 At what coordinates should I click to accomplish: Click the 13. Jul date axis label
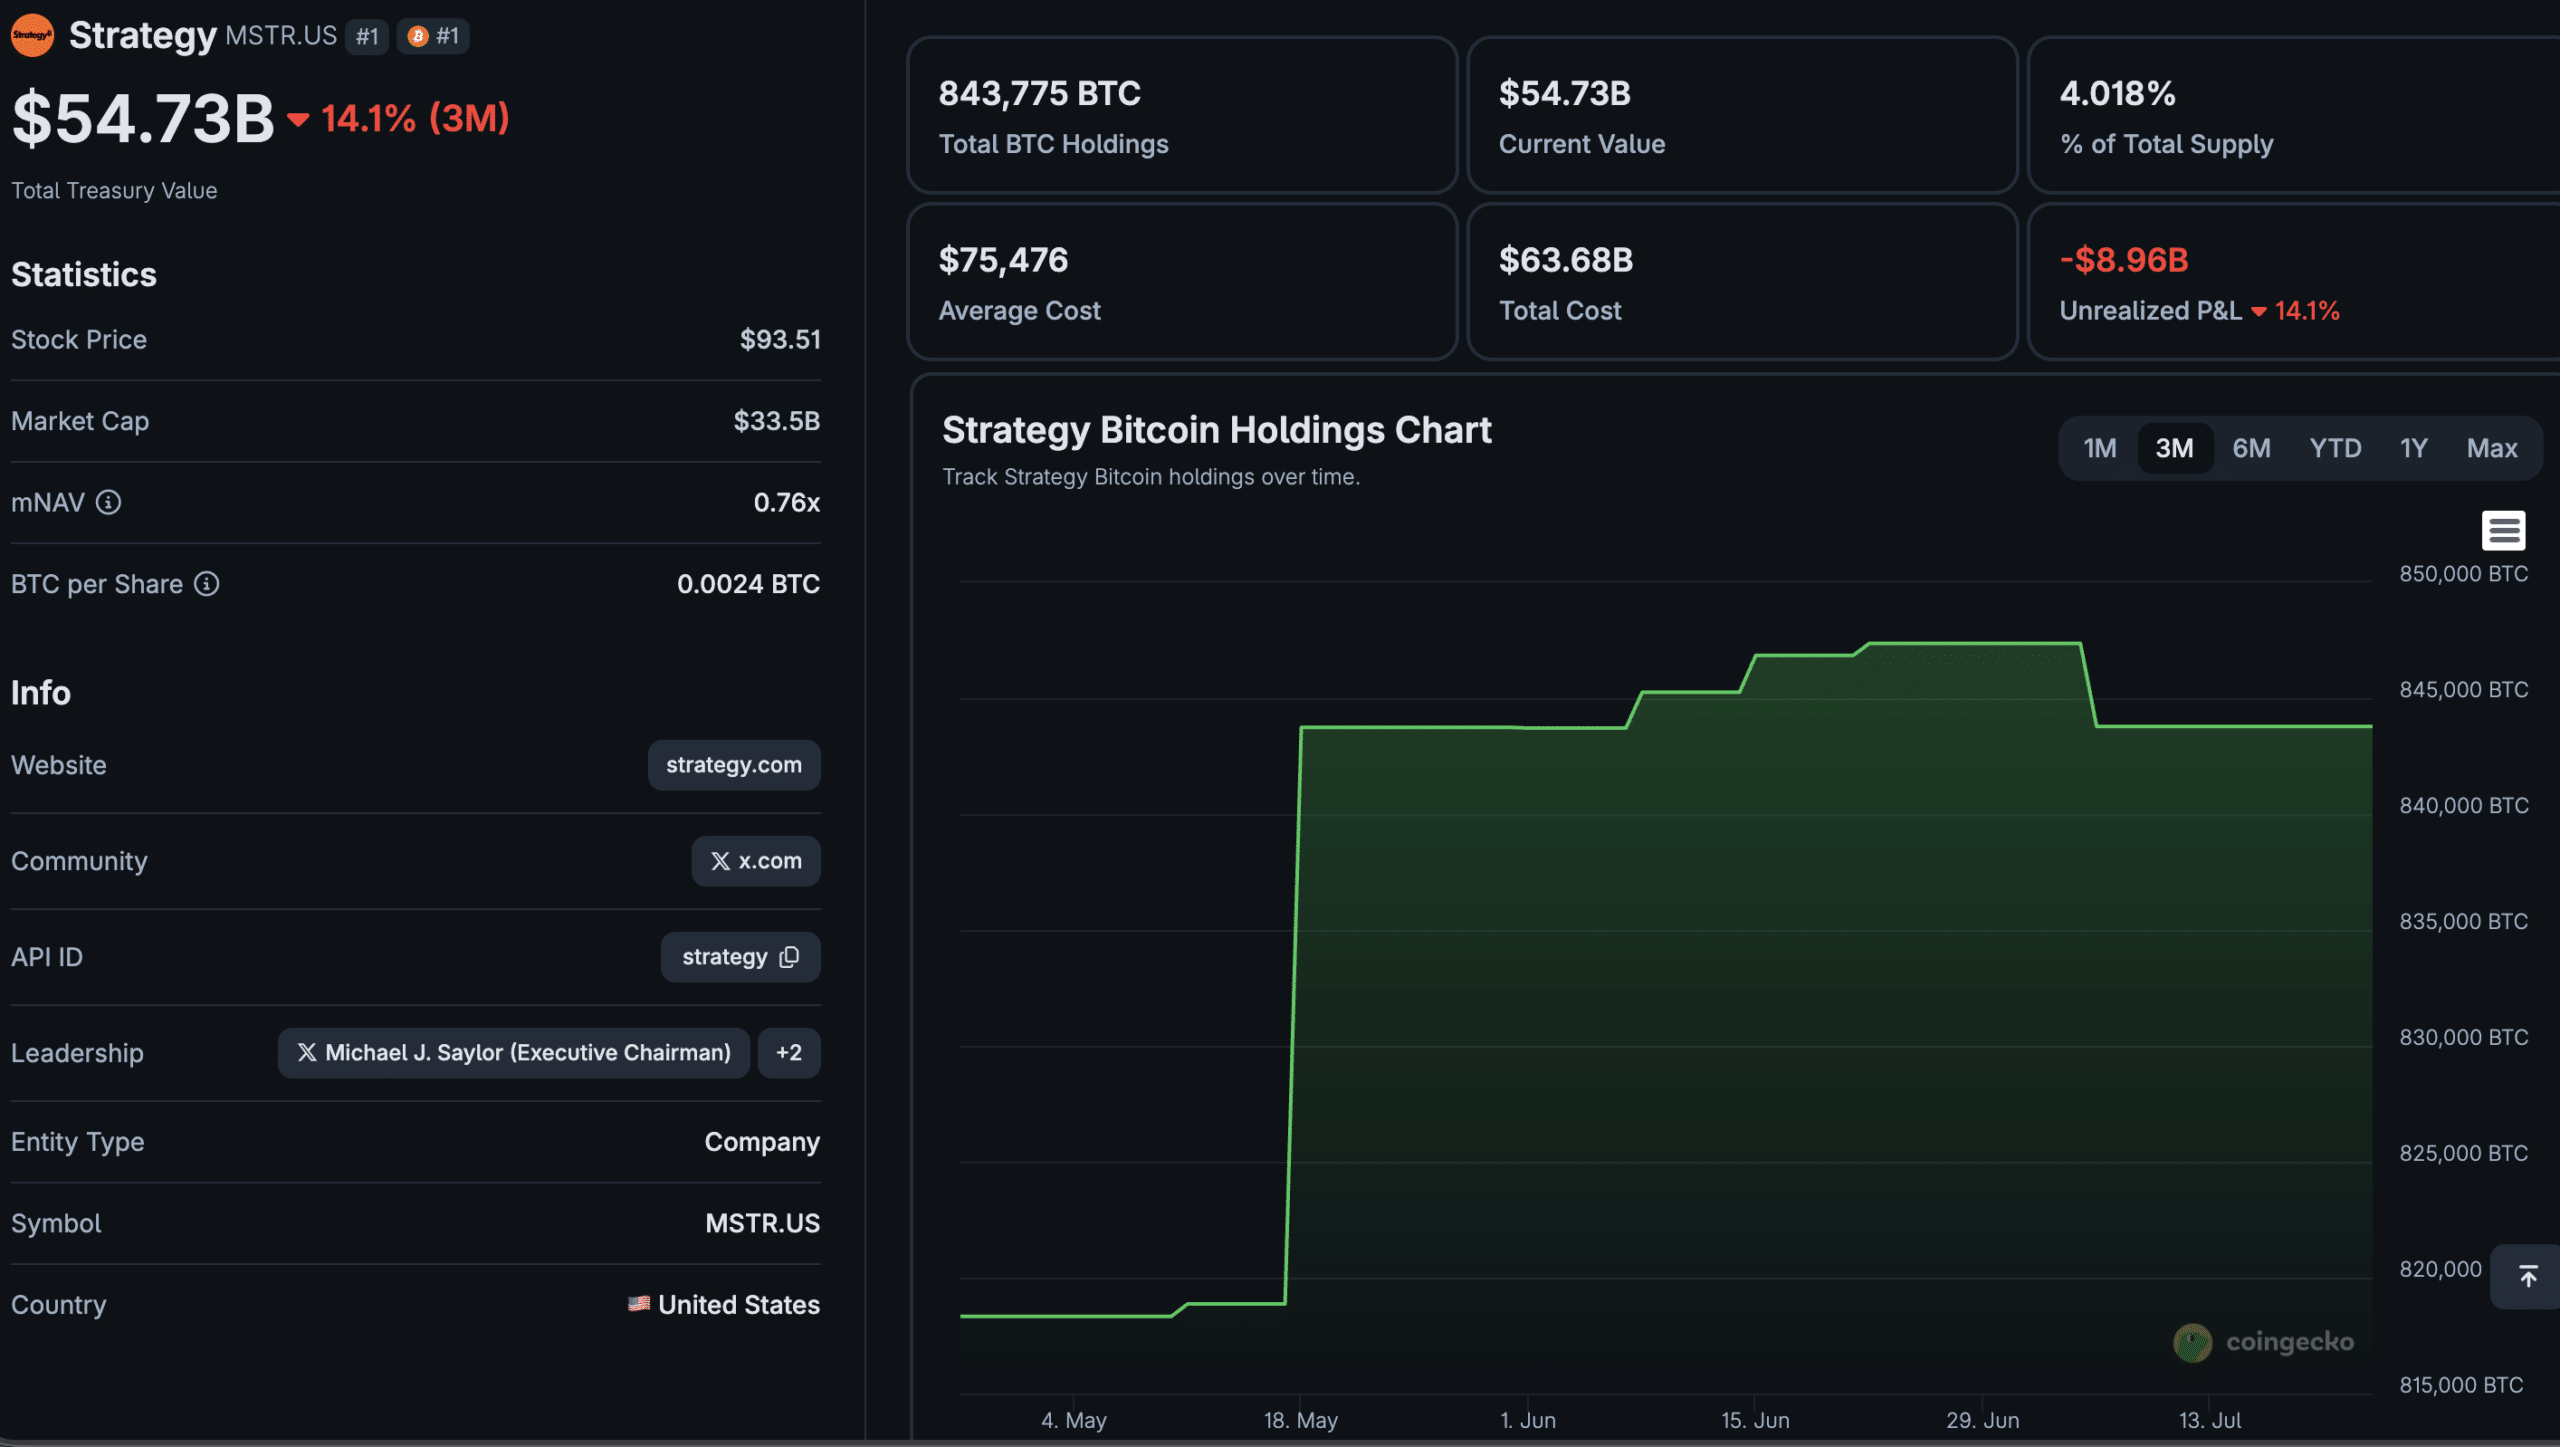[x=2210, y=1420]
